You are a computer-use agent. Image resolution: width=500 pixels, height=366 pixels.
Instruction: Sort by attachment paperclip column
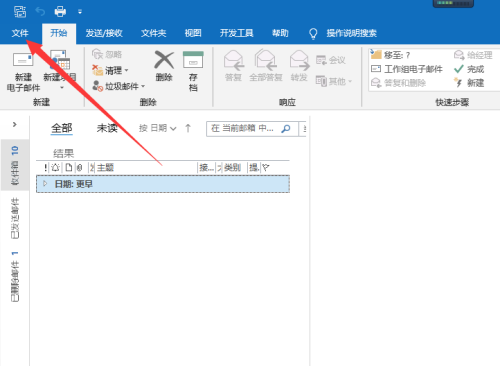coord(79,167)
